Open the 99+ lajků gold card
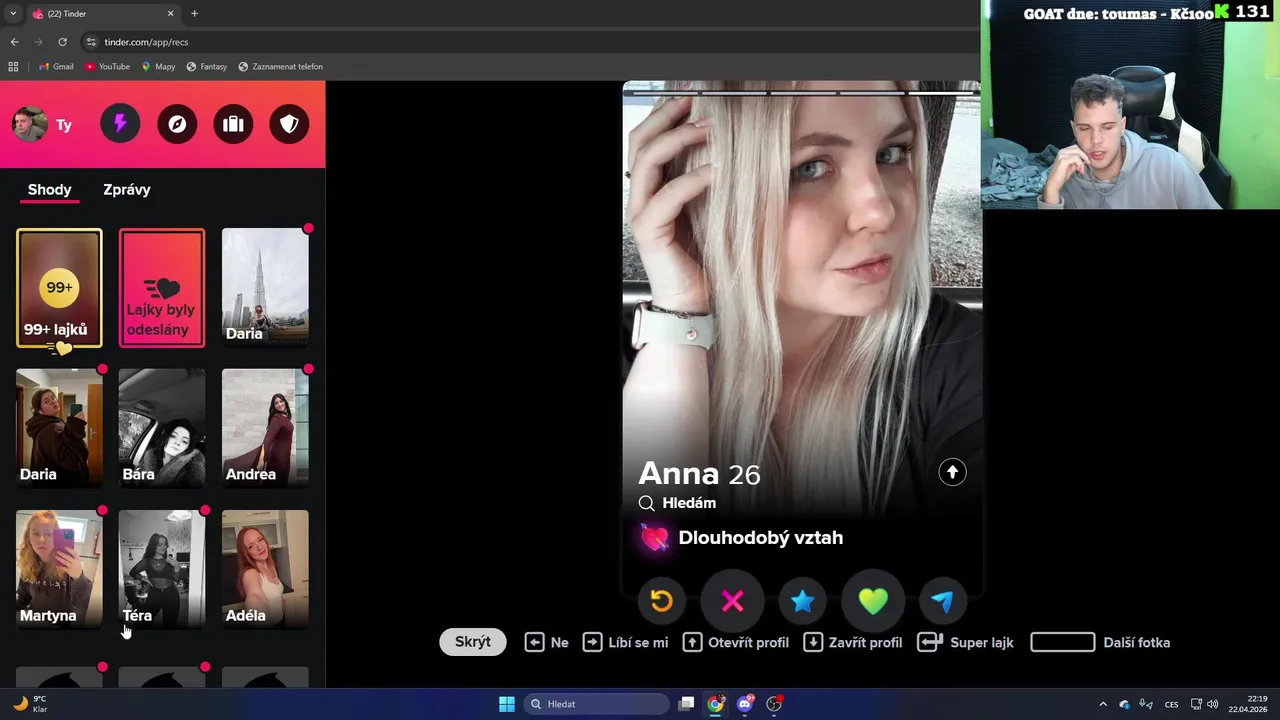1280x720 pixels. coord(59,288)
